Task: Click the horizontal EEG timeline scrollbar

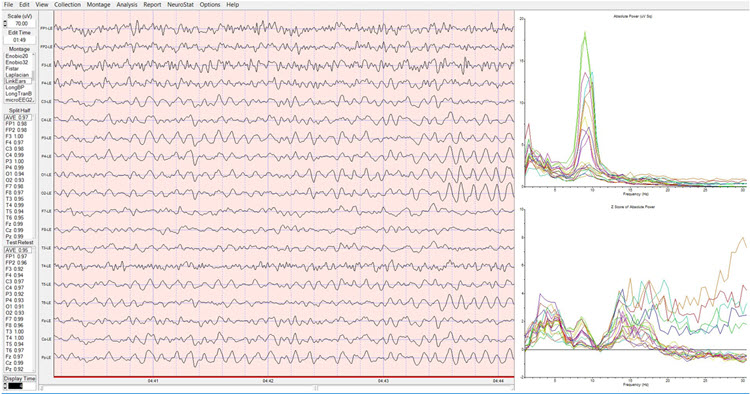Action: coord(276,388)
